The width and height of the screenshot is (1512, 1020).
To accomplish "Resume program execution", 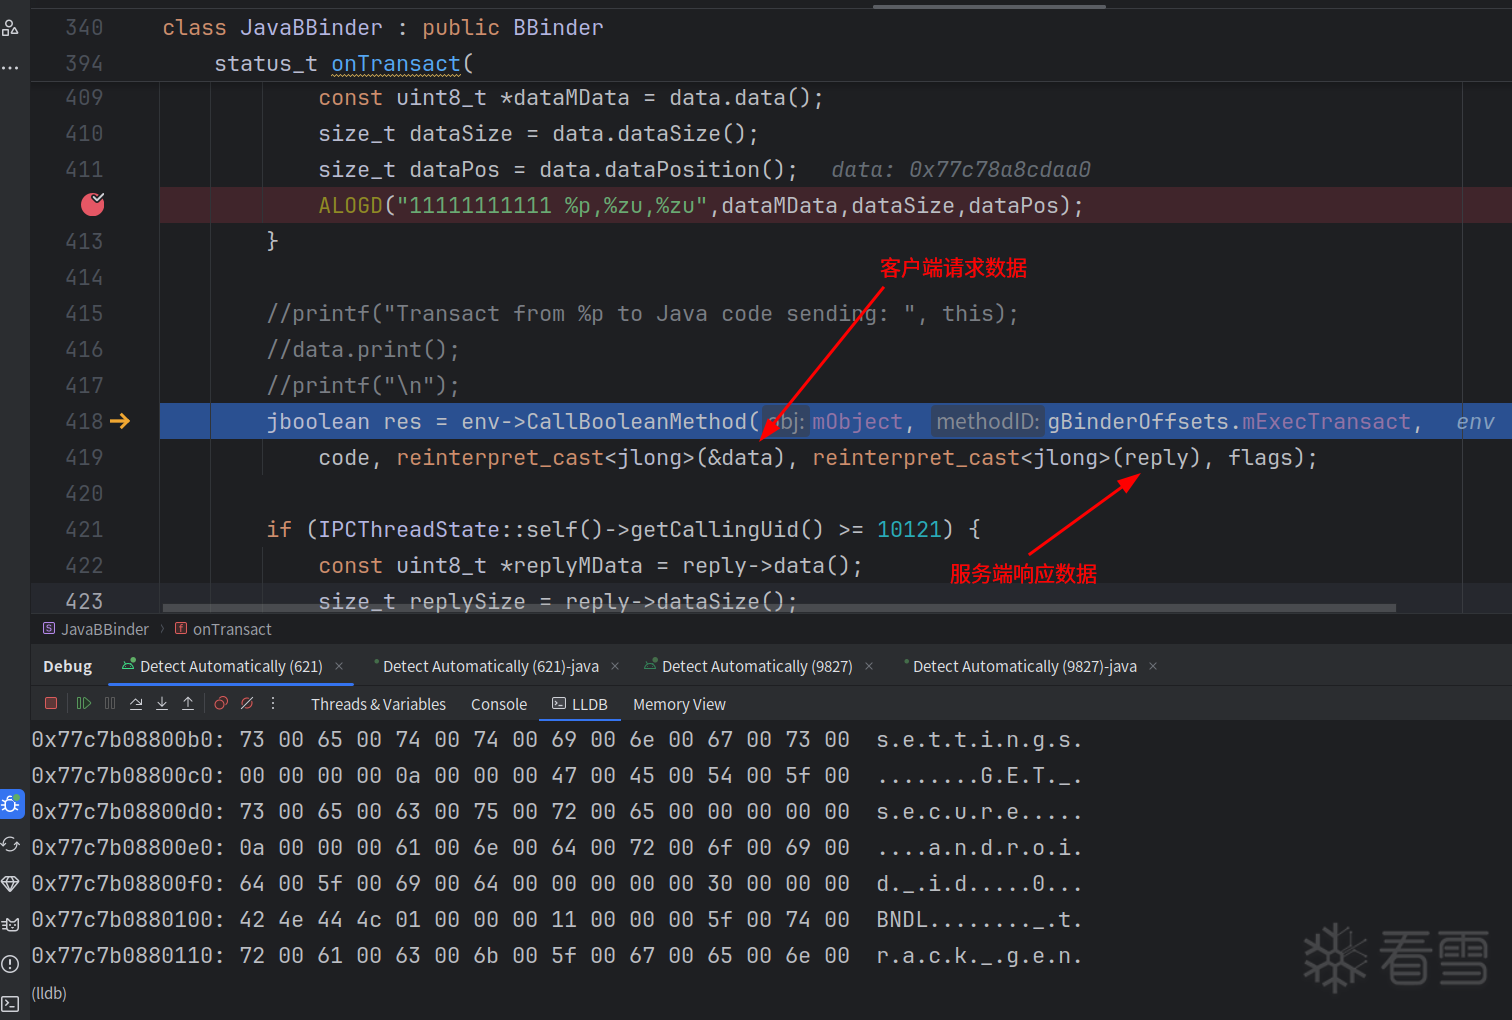I will (x=84, y=704).
